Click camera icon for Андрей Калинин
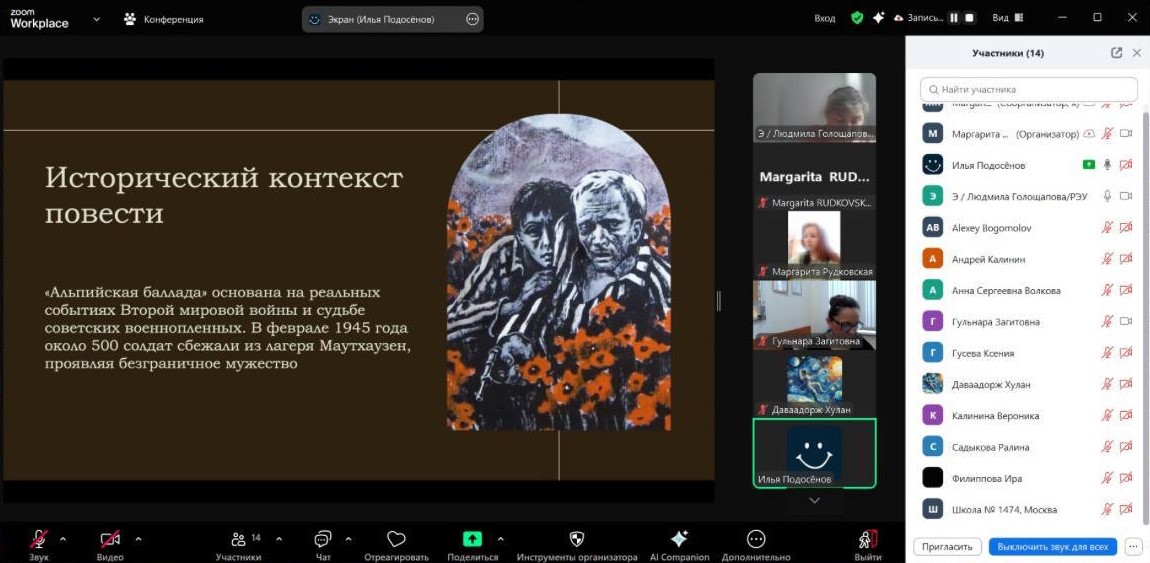1150x563 pixels. (1126, 259)
